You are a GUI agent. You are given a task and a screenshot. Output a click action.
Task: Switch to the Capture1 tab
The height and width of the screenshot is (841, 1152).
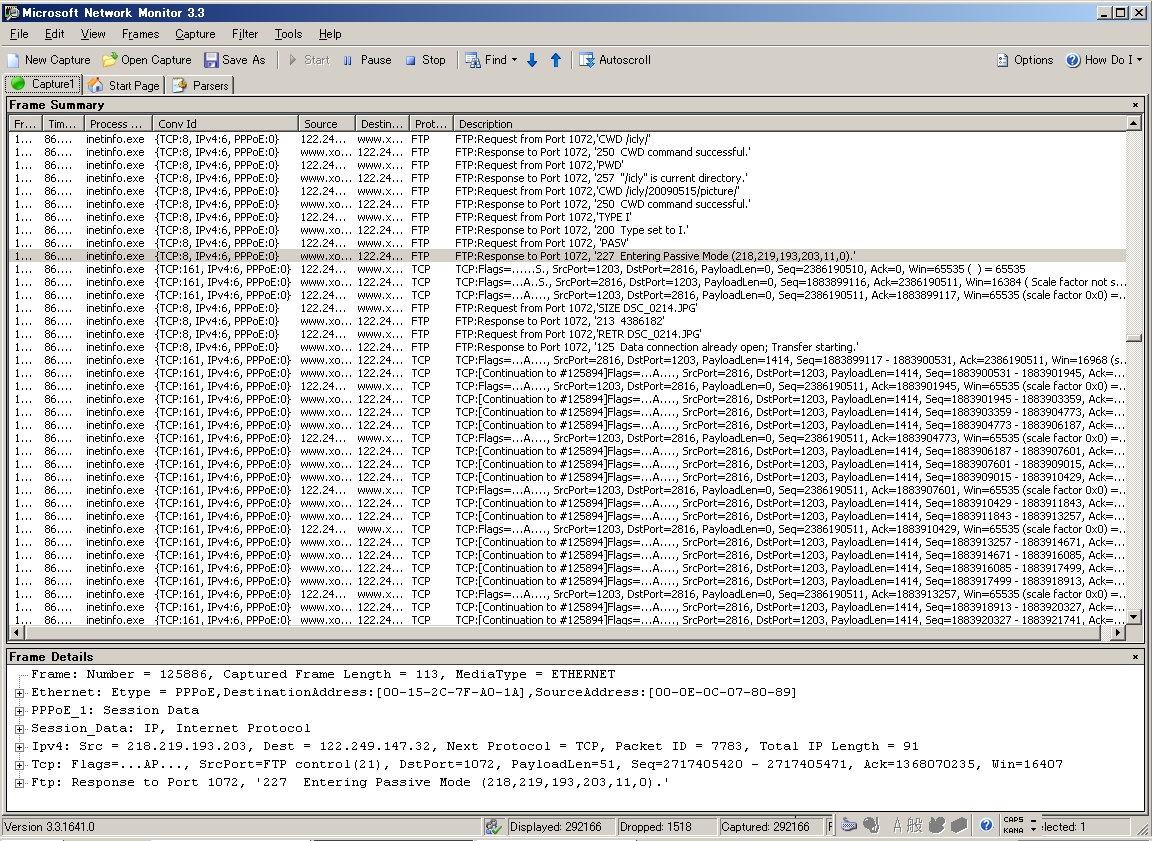(x=43, y=84)
